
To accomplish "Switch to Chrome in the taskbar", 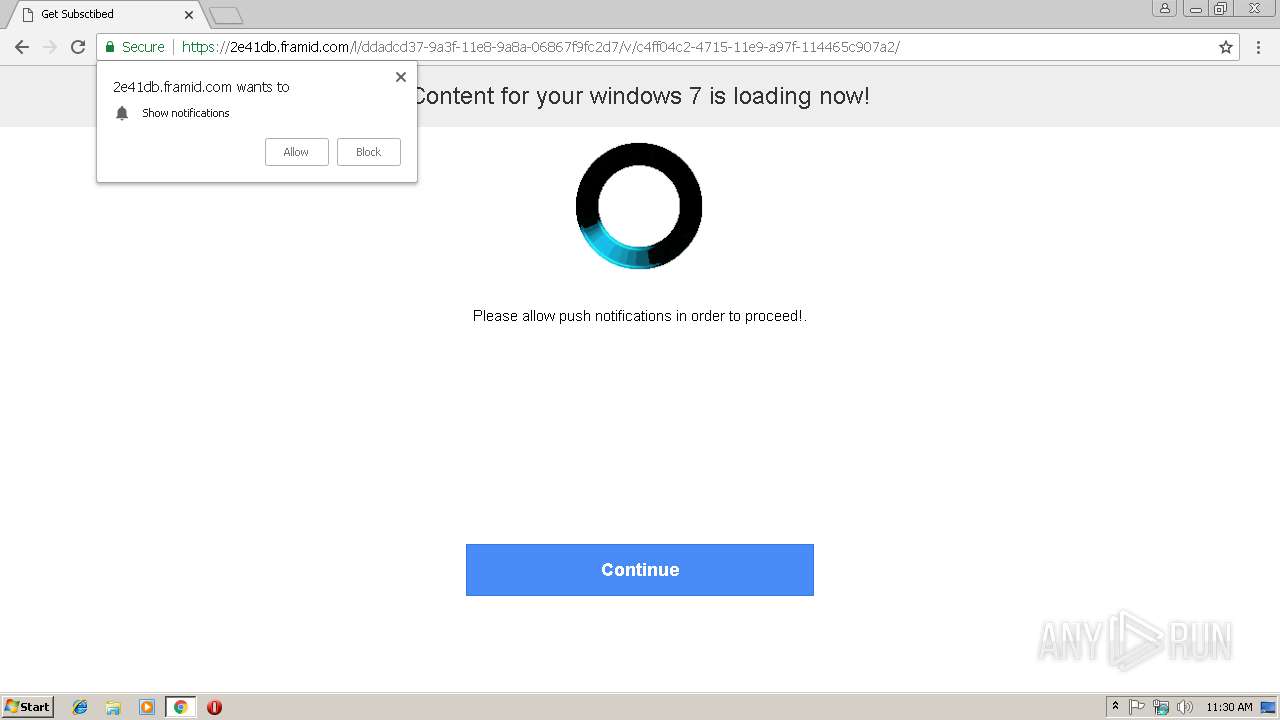I will [x=180, y=707].
